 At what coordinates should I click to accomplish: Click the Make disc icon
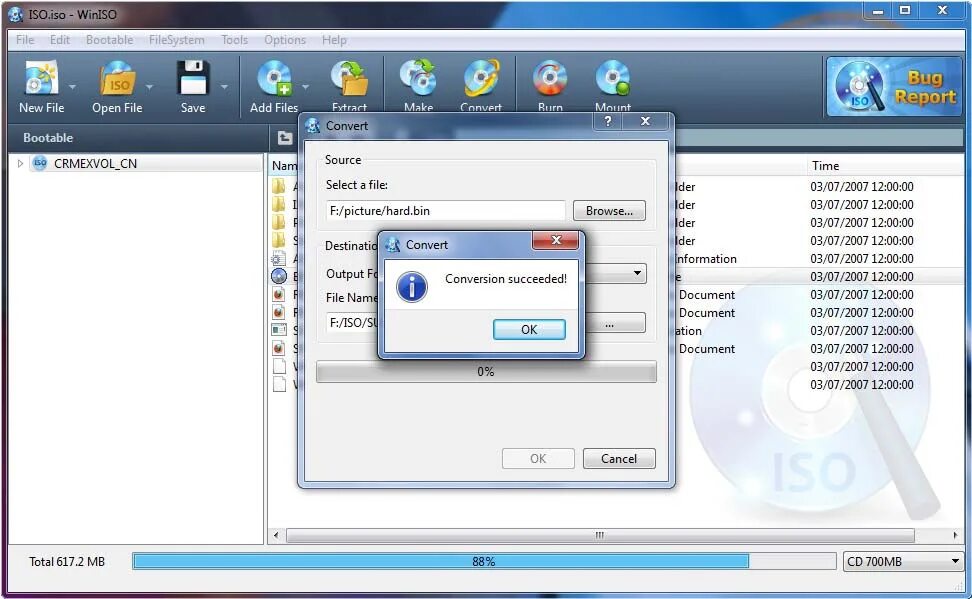coord(418,79)
